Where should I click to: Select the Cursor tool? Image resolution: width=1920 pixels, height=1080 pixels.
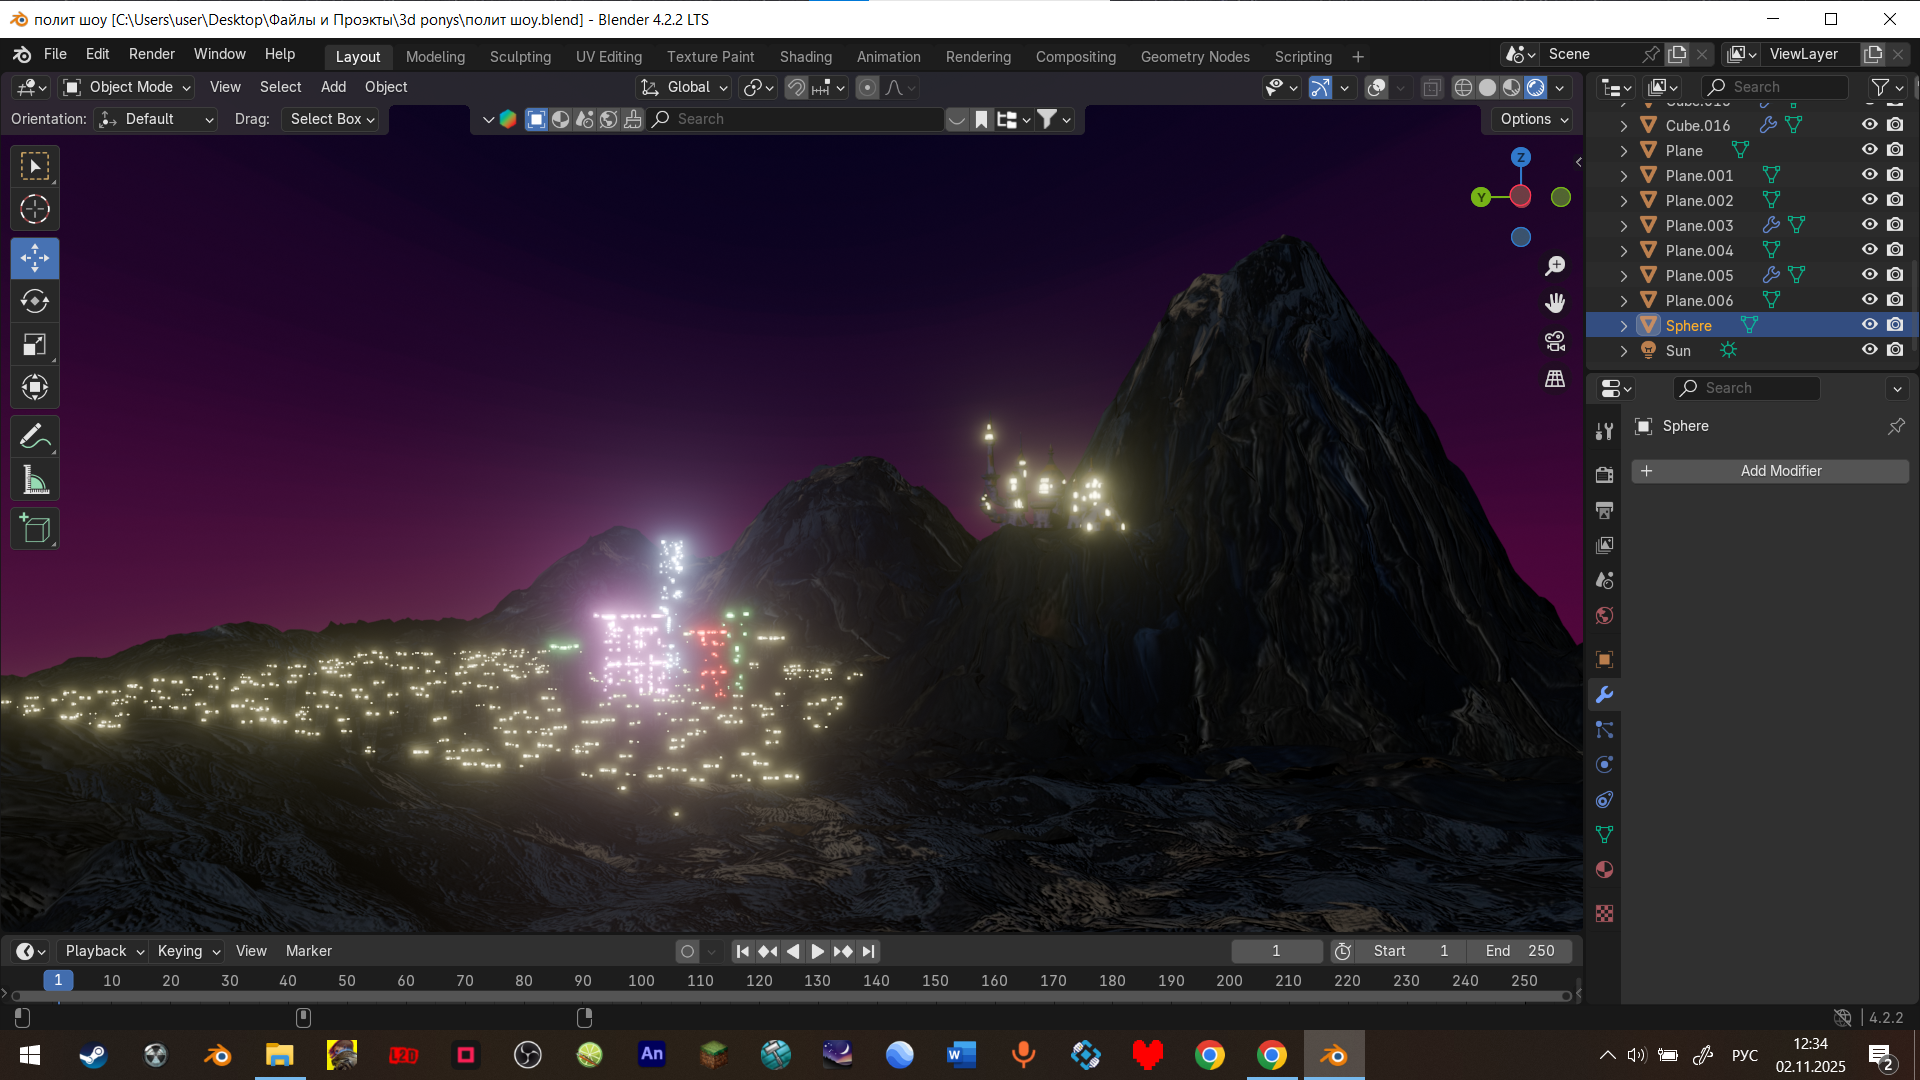click(x=35, y=209)
